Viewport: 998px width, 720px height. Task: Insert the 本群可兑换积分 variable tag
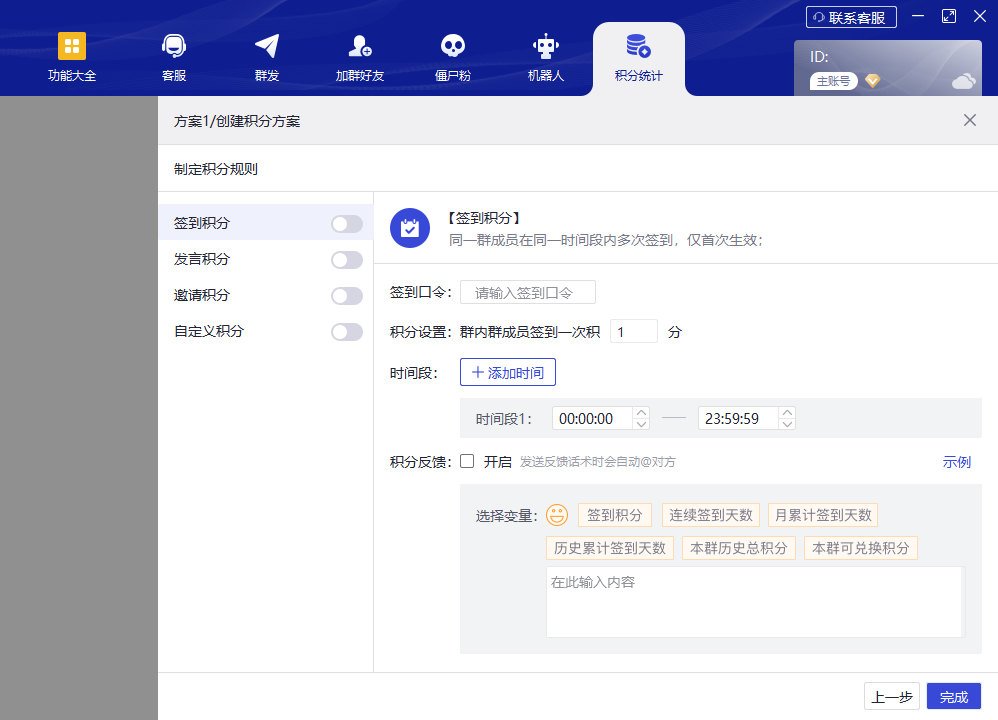coord(861,548)
